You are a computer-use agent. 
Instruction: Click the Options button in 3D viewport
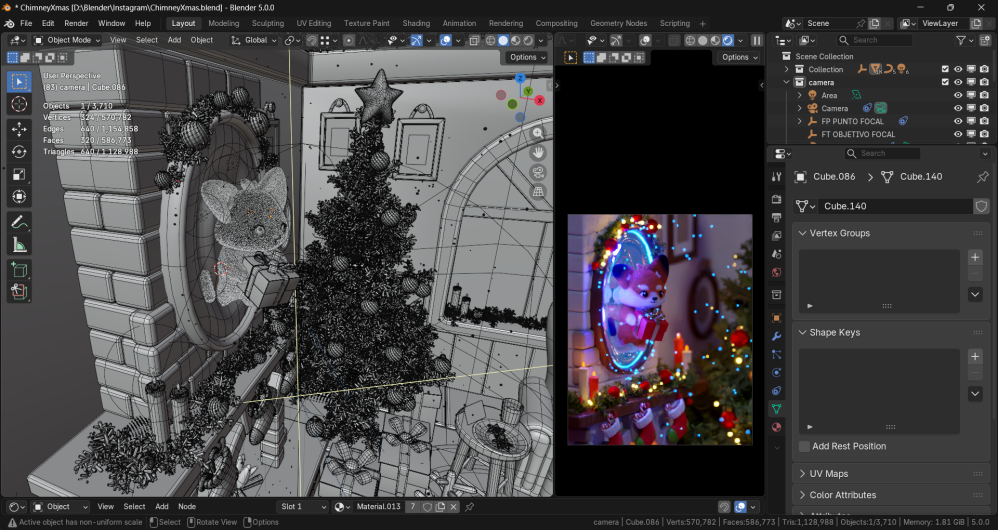pos(527,57)
